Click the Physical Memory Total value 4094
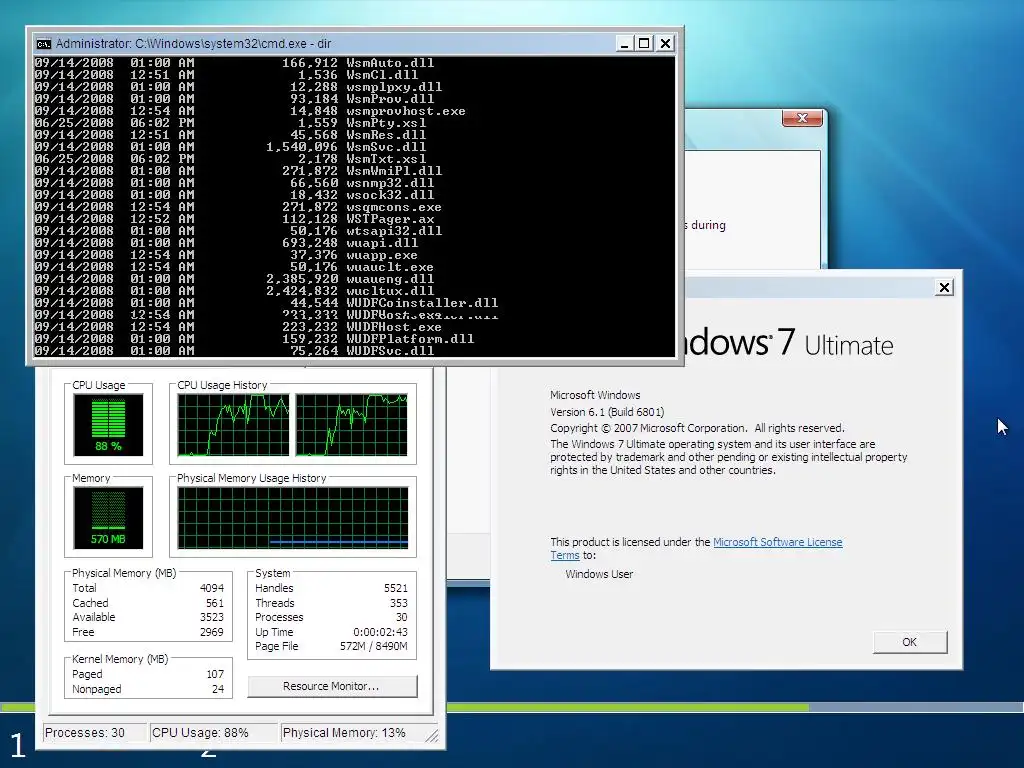 pyautogui.click(x=212, y=588)
